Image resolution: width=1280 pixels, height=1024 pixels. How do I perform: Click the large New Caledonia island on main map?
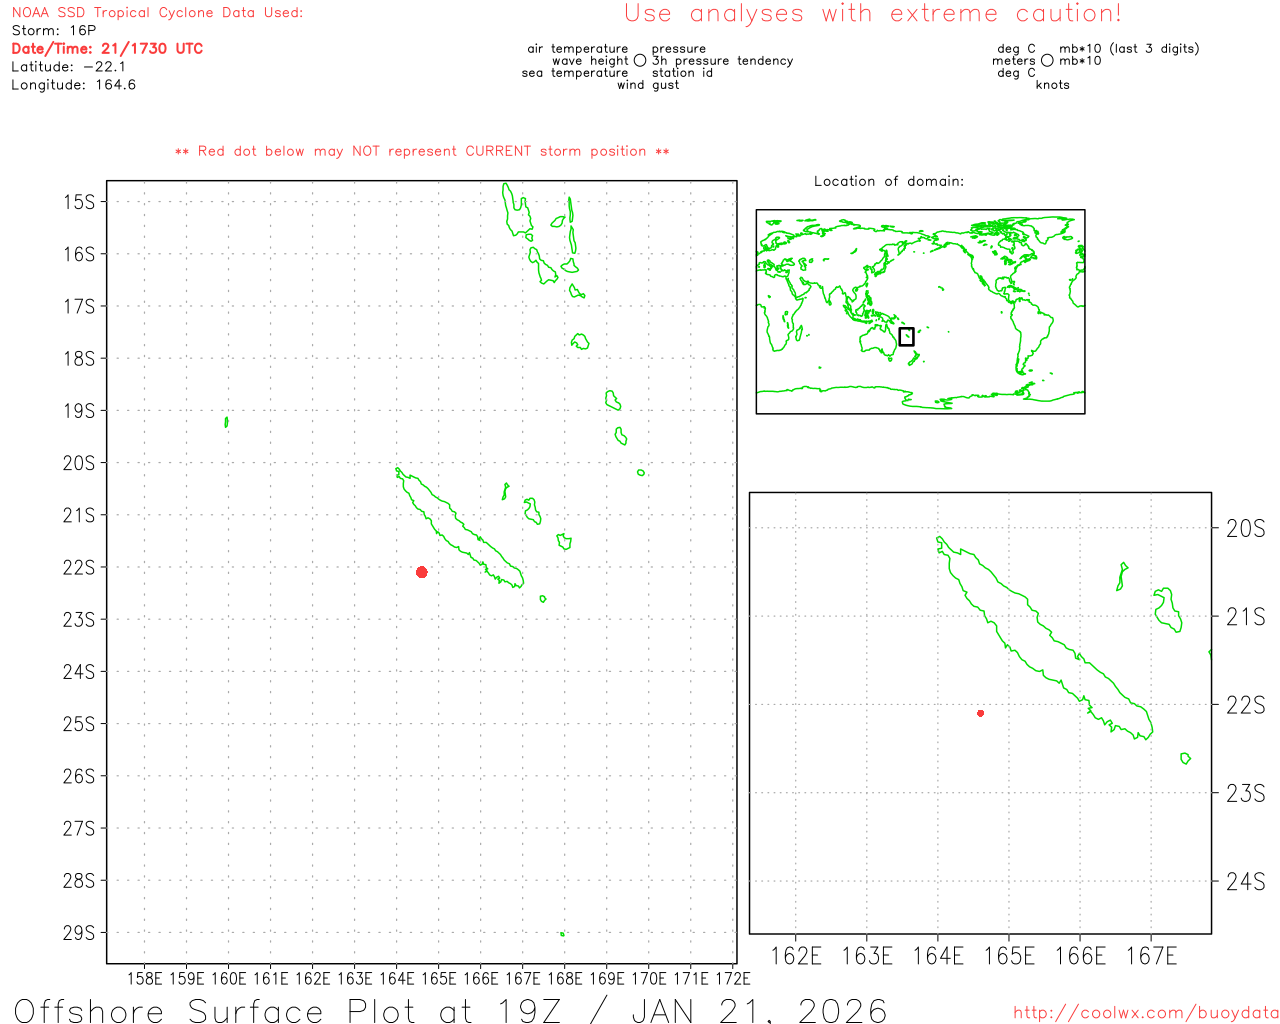[x=460, y=527]
